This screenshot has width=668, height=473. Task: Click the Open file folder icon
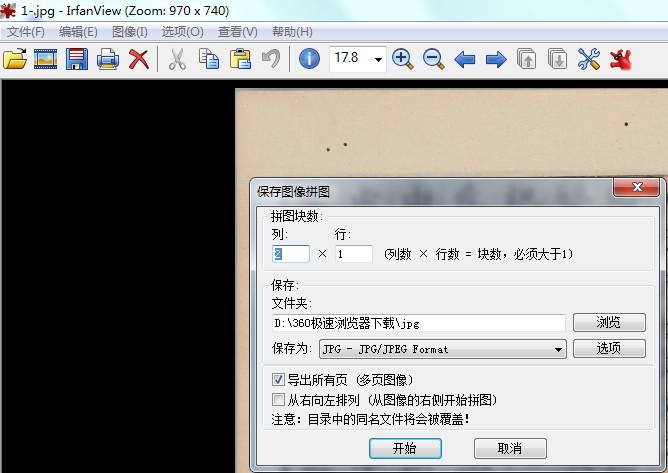[15, 59]
